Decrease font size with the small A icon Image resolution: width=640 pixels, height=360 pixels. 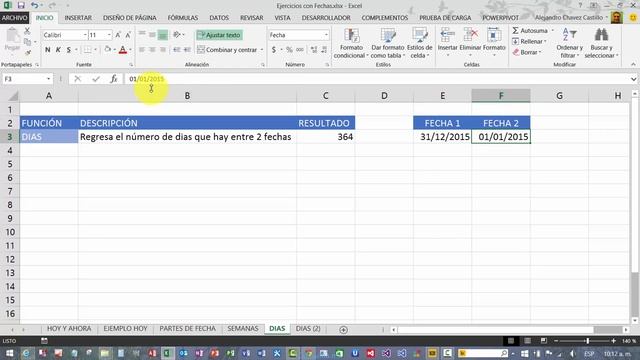(x=128, y=35)
